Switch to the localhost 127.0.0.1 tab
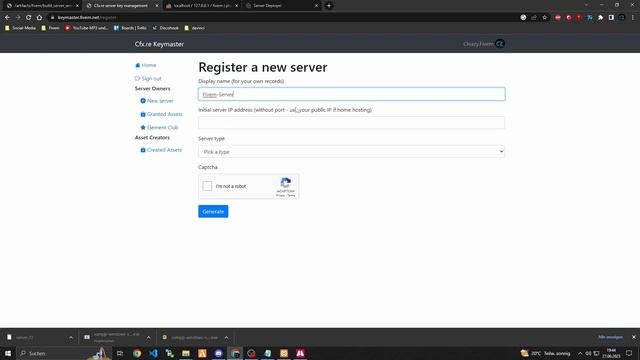Image resolution: width=640 pixels, height=360 pixels. (202, 6)
